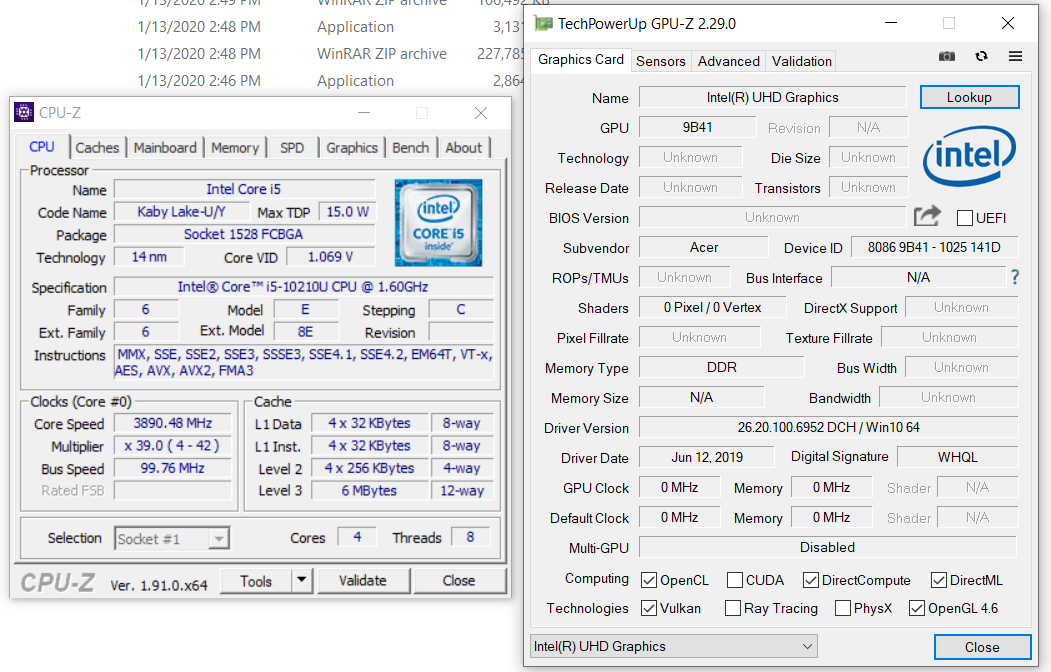1051x672 pixels.
Task: Click the Multiplier value x 39.0 (4 - 42)
Action: 172,446
